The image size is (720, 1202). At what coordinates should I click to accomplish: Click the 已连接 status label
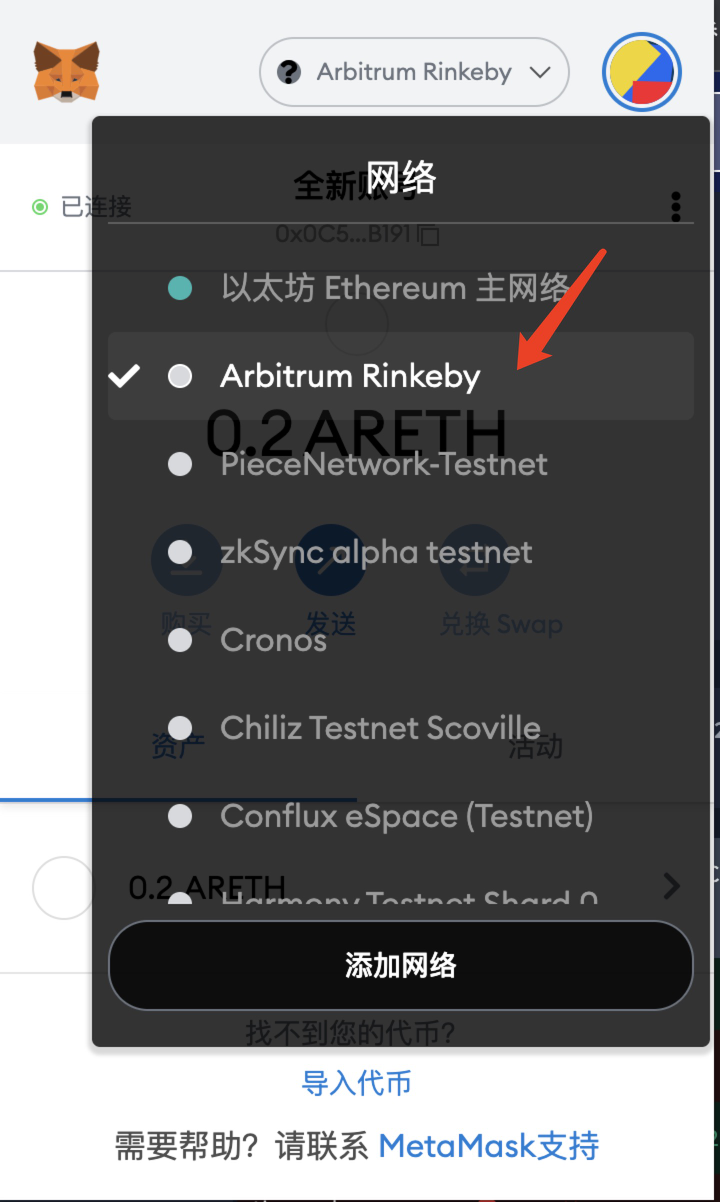click(x=96, y=207)
